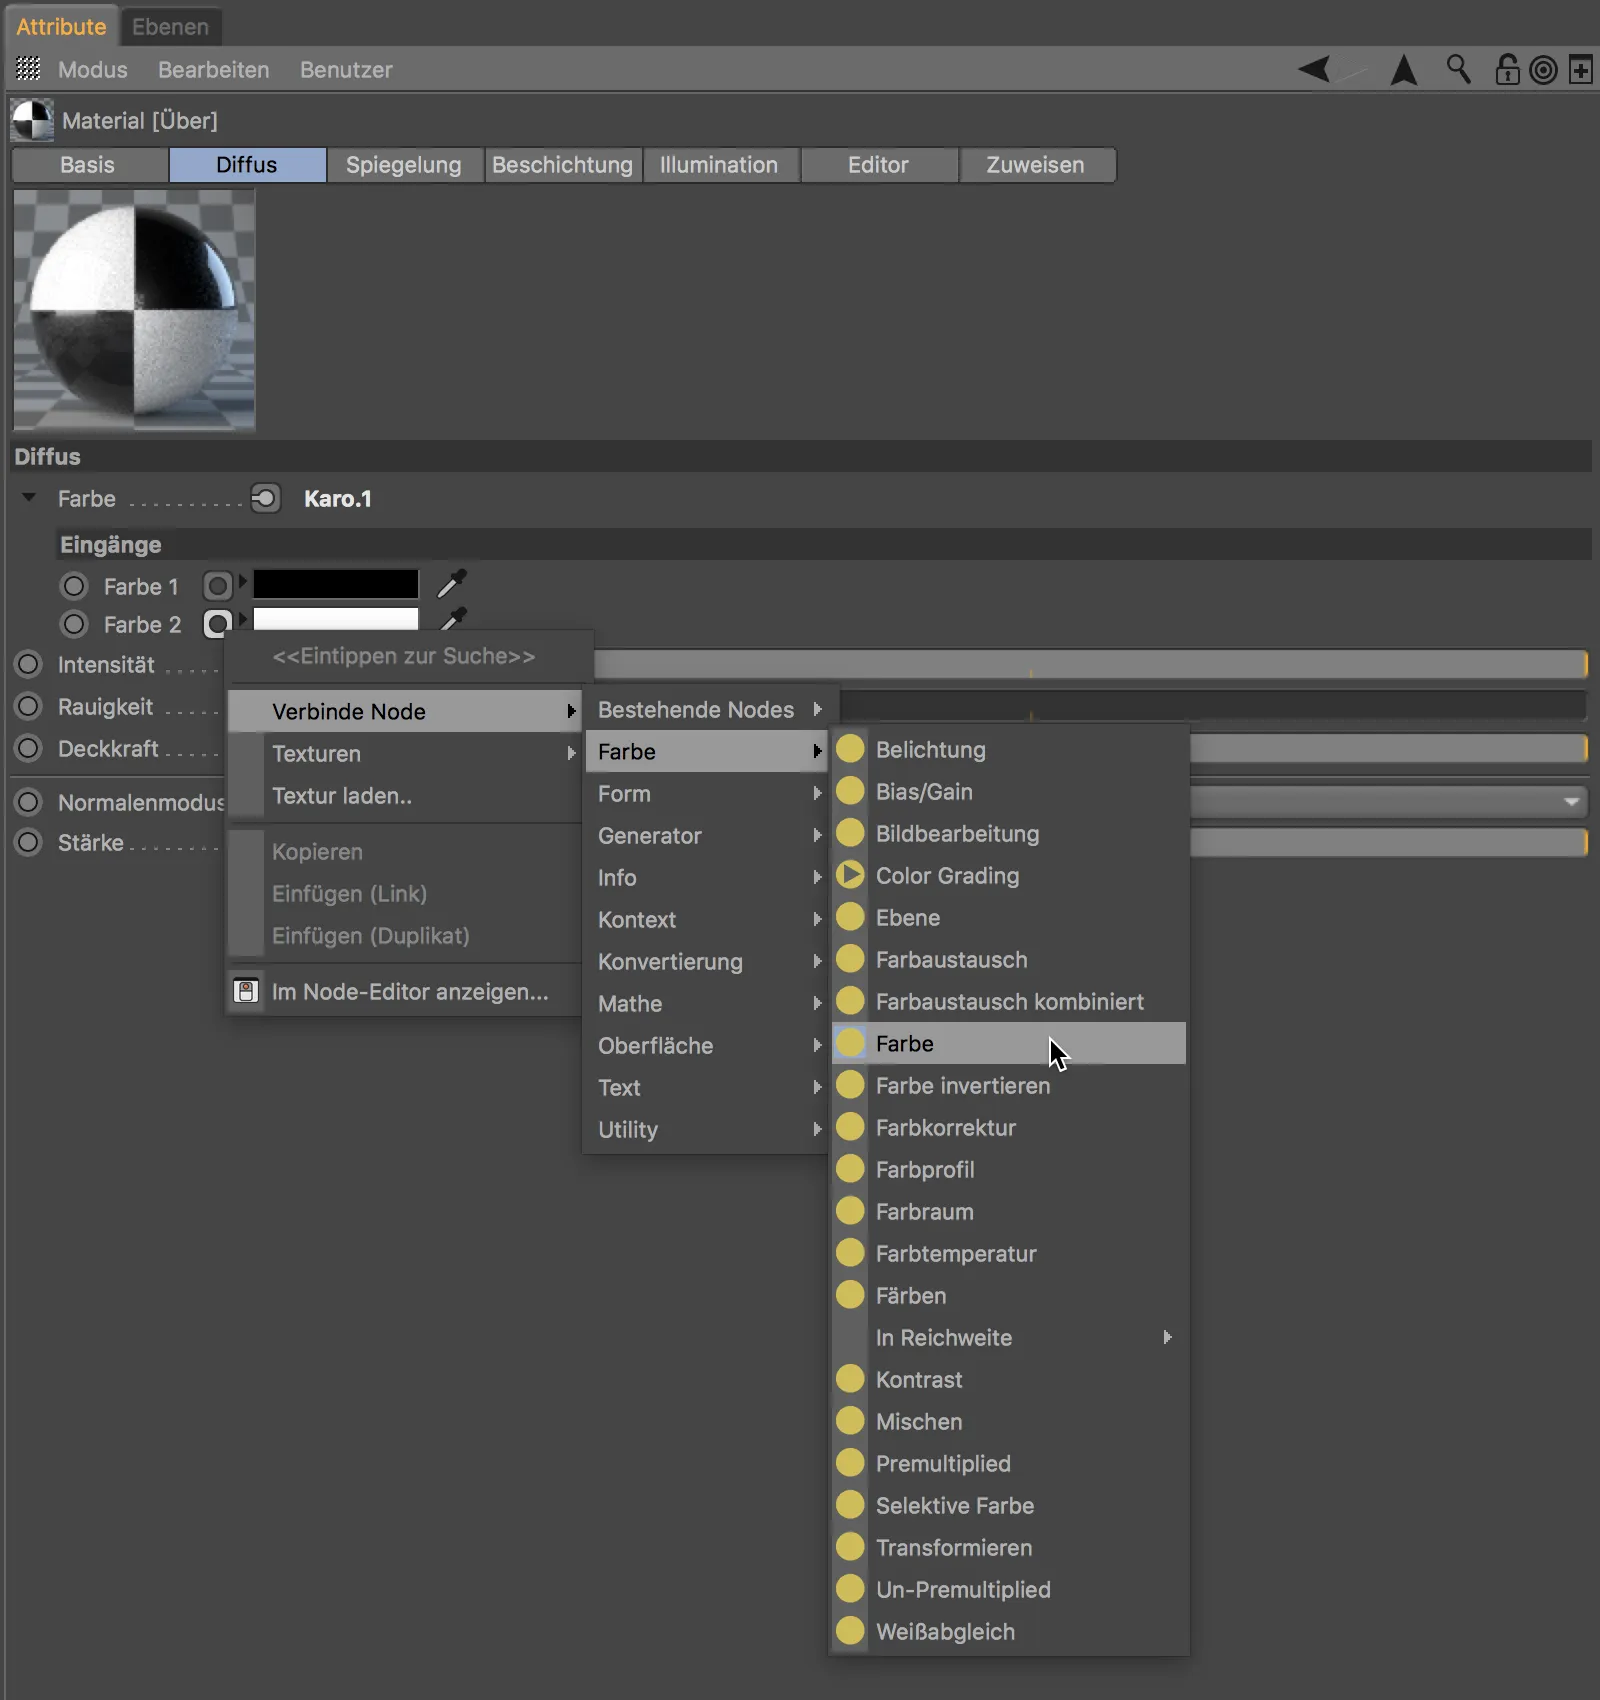Open the Bearbeiten menu

(x=214, y=70)
